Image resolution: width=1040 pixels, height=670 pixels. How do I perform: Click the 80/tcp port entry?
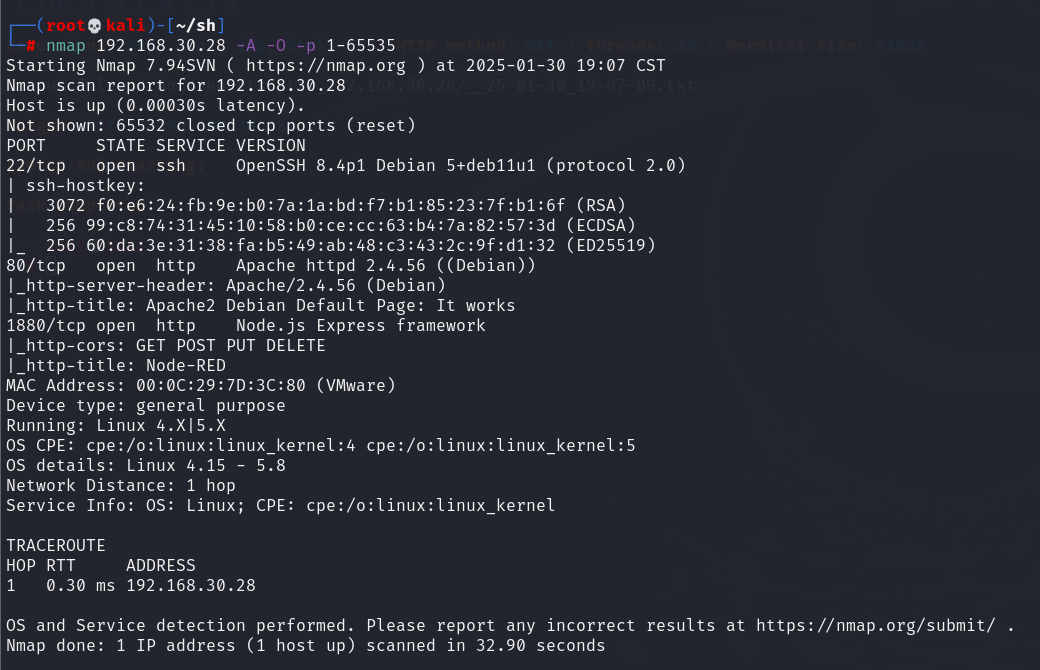(x=36, y=265)
